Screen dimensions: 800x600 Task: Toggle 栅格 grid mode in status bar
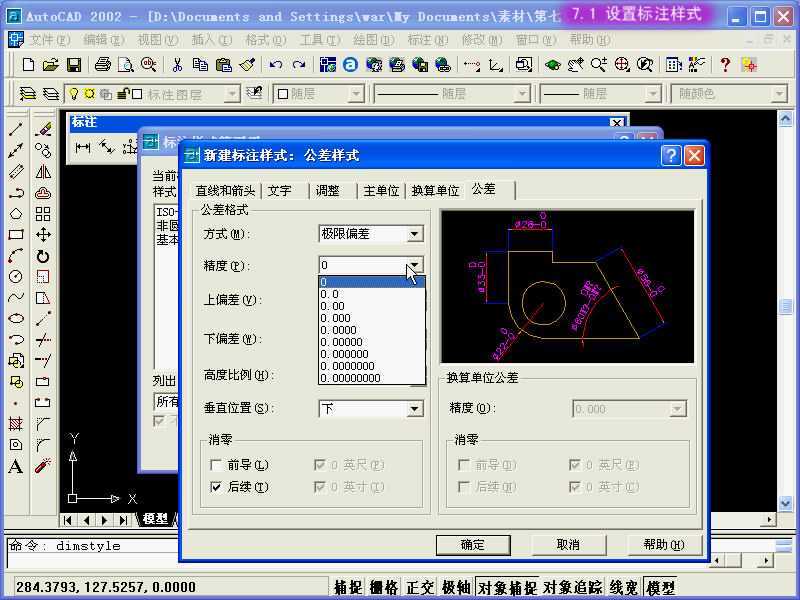coord(384,587)
